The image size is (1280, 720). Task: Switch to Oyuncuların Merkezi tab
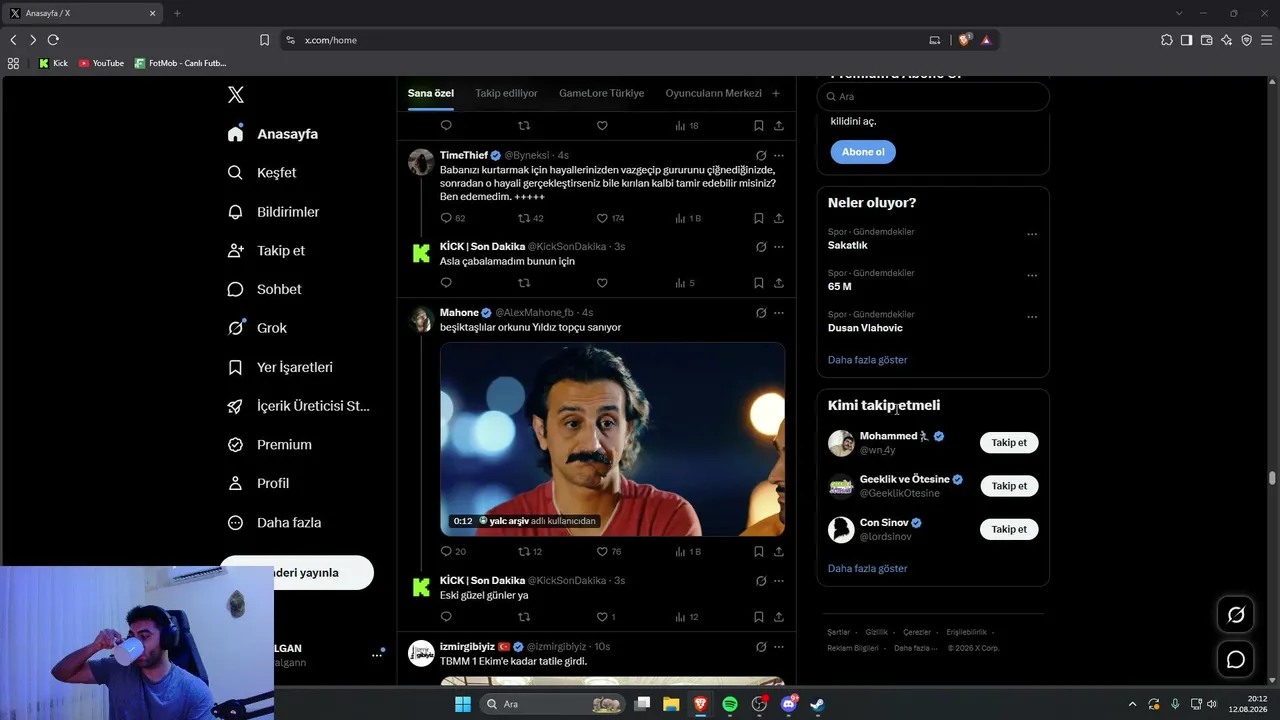713,93
